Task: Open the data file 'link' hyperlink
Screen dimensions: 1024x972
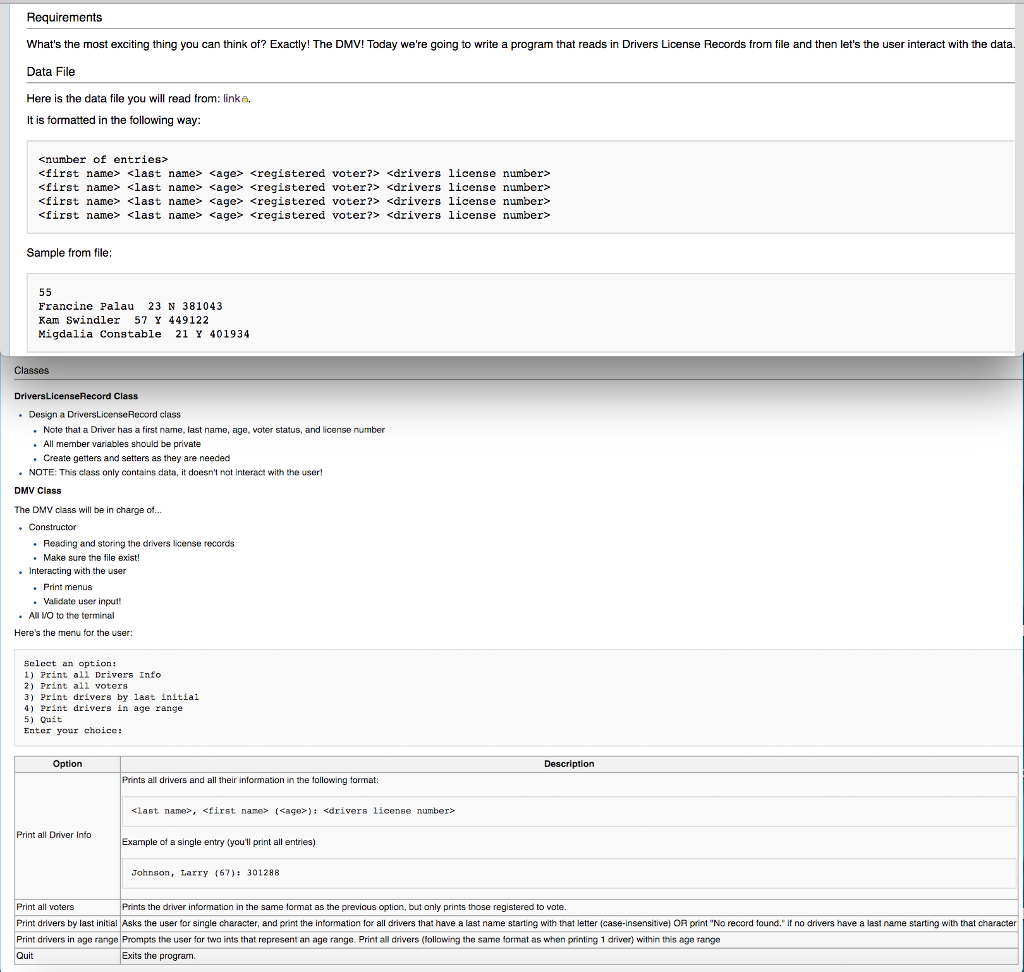Action: point(232,99)
